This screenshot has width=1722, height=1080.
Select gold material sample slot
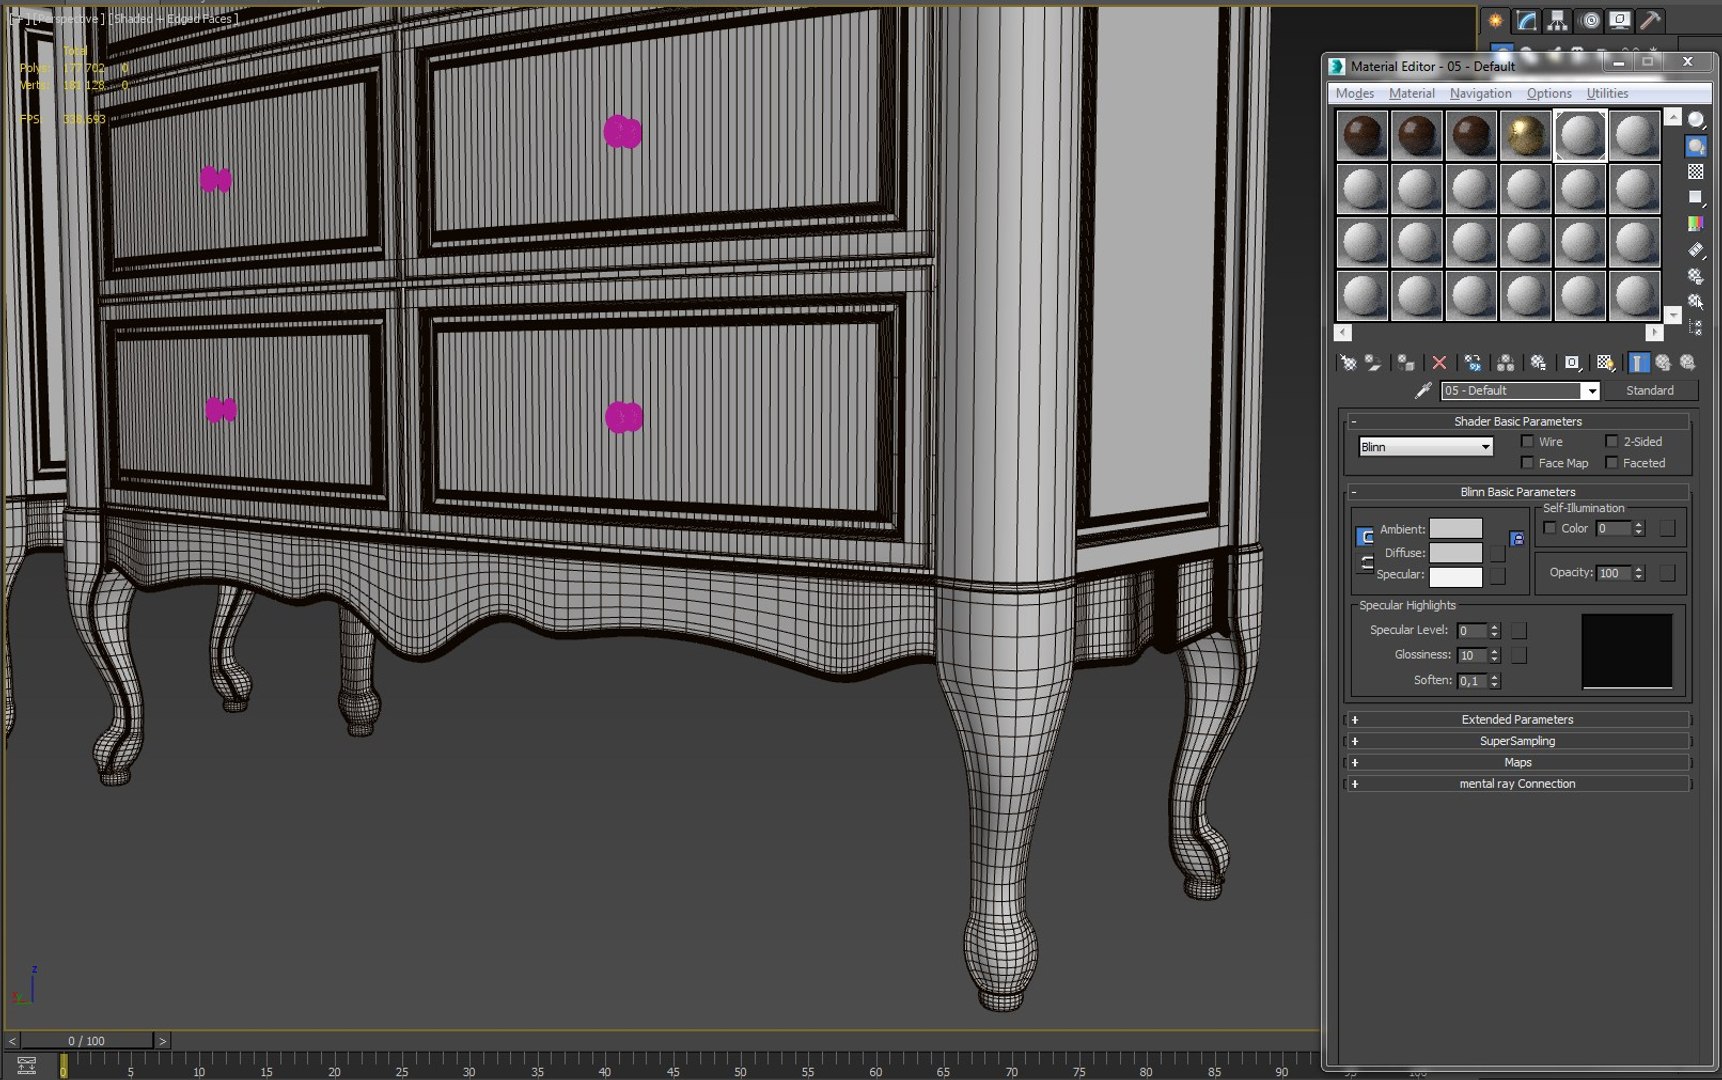(1525, 135)
